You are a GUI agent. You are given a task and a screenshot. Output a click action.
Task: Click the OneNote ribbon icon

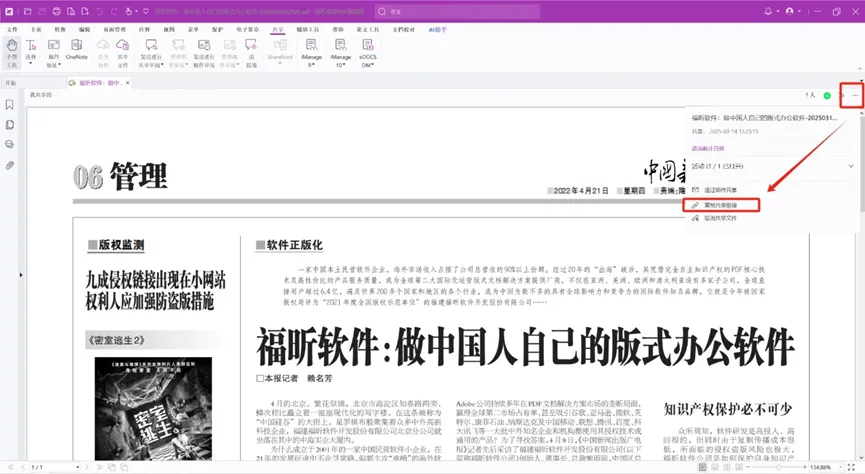coord(77,49)
